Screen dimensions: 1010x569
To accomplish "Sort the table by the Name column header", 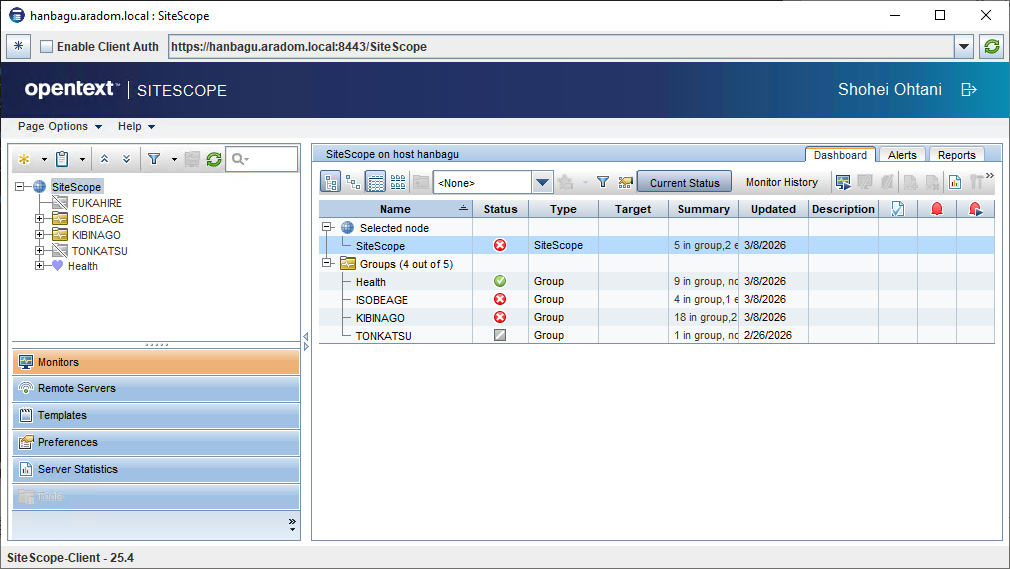I will click(x=395, y=209).
